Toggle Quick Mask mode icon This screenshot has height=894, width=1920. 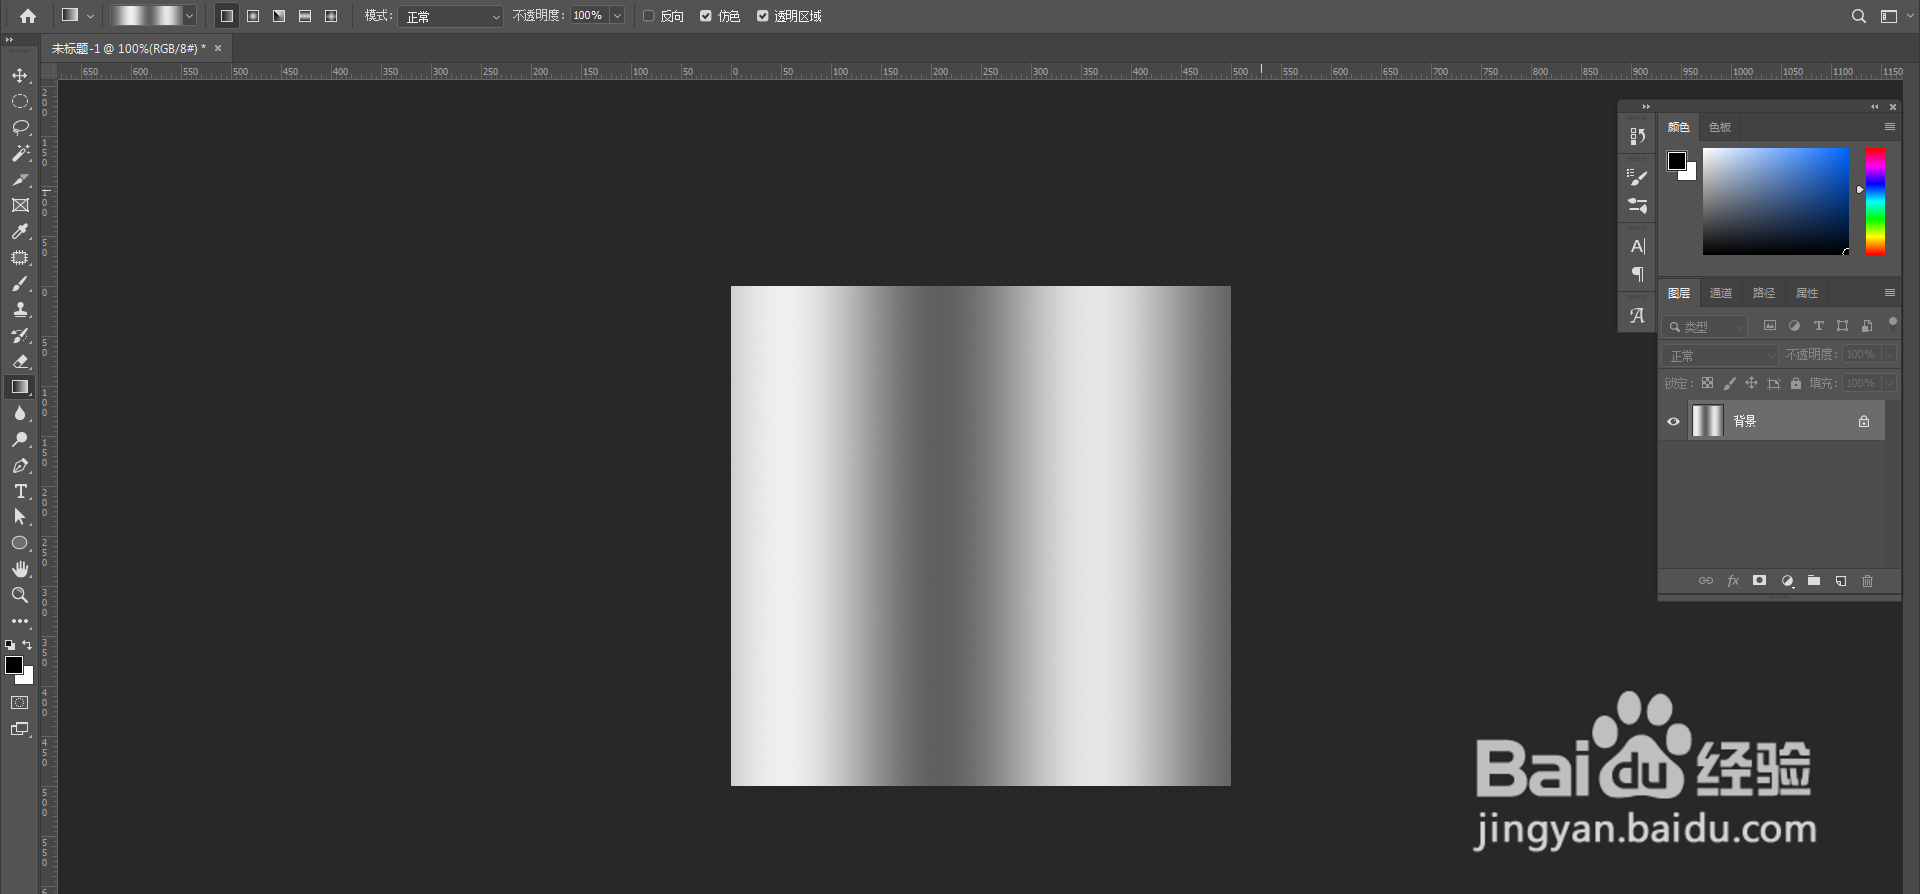(20, 703)
